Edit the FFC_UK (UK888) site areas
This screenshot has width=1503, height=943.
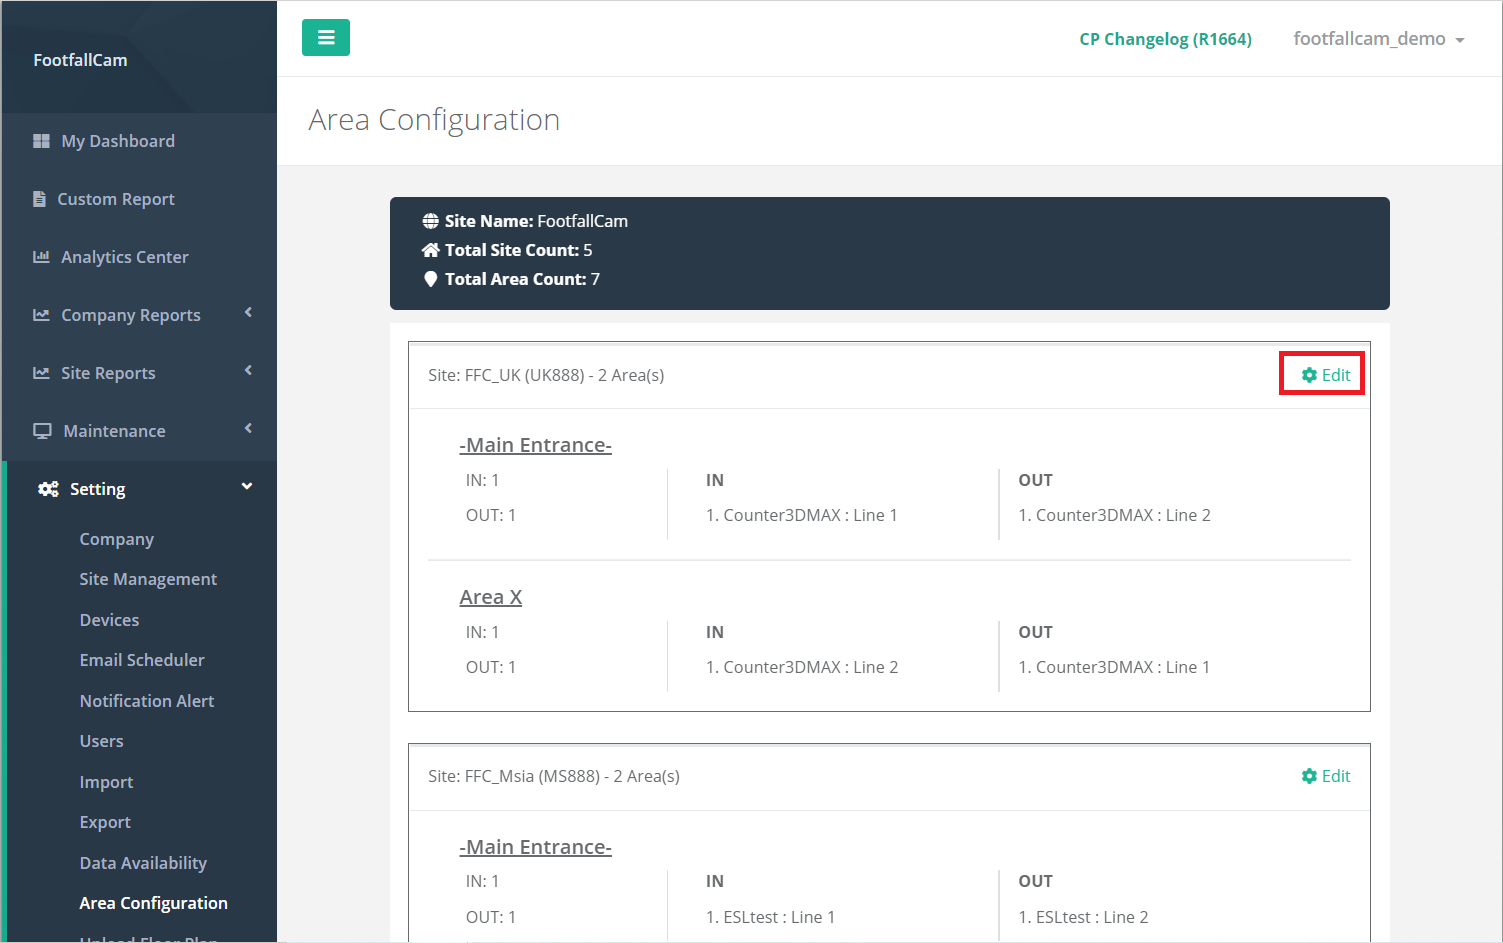pyautogui.click(x=1325, y=375)
